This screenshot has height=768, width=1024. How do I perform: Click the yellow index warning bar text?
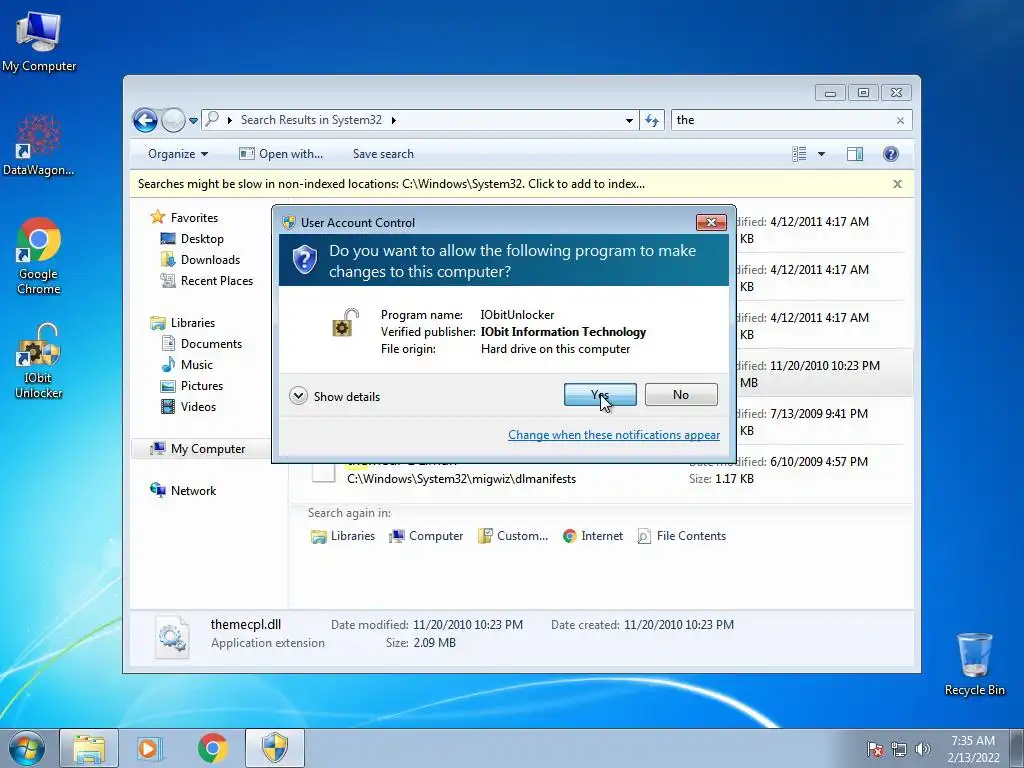pos(391,184)
